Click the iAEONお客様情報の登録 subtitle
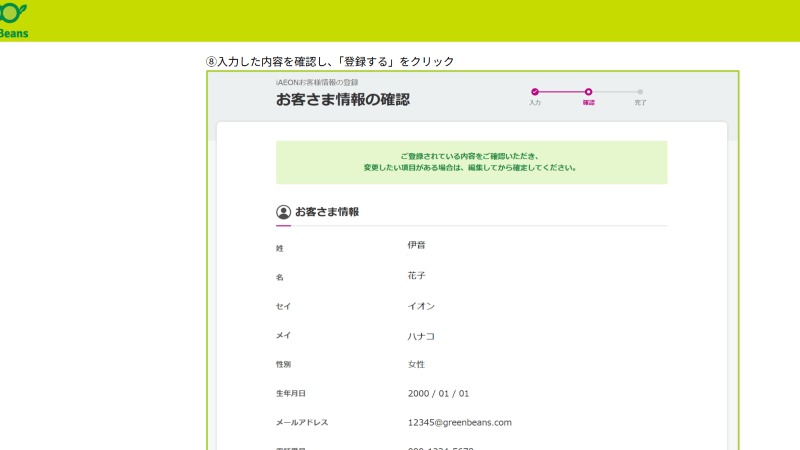Viewport: 800px width, 450px height. click(x=317, y=82)
